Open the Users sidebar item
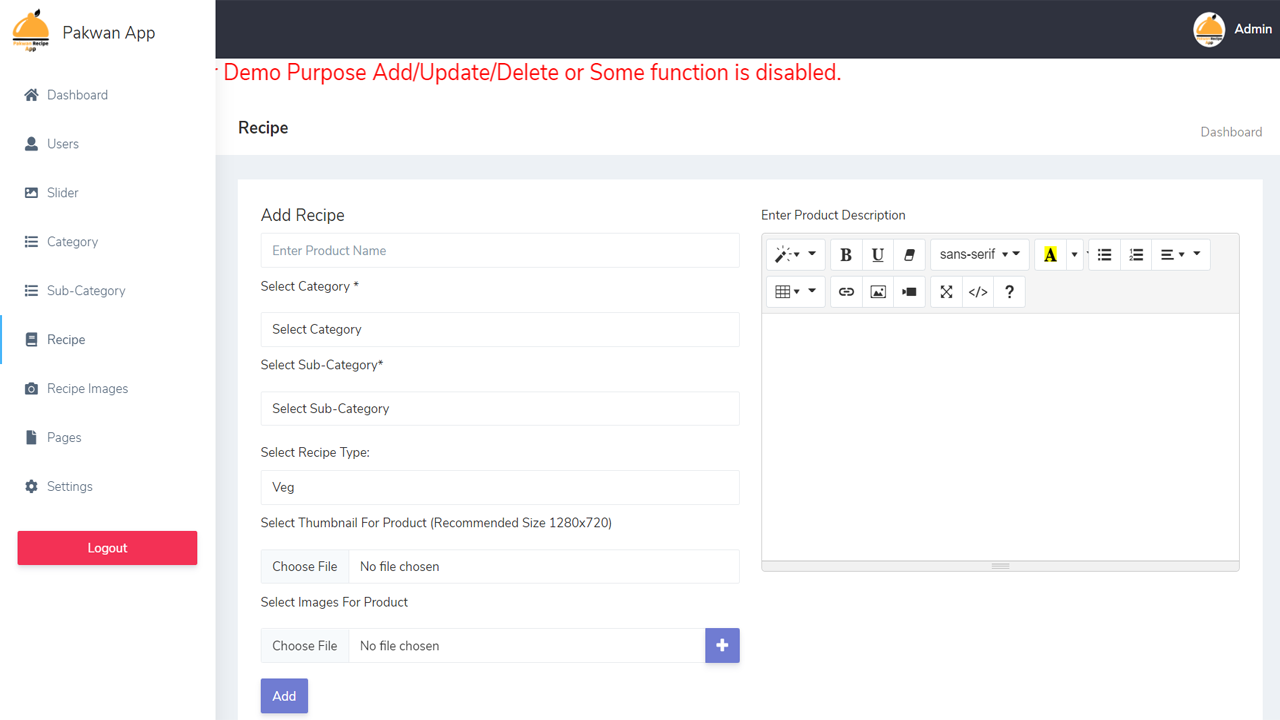The image size is (1280, 720). coord(107,144)
